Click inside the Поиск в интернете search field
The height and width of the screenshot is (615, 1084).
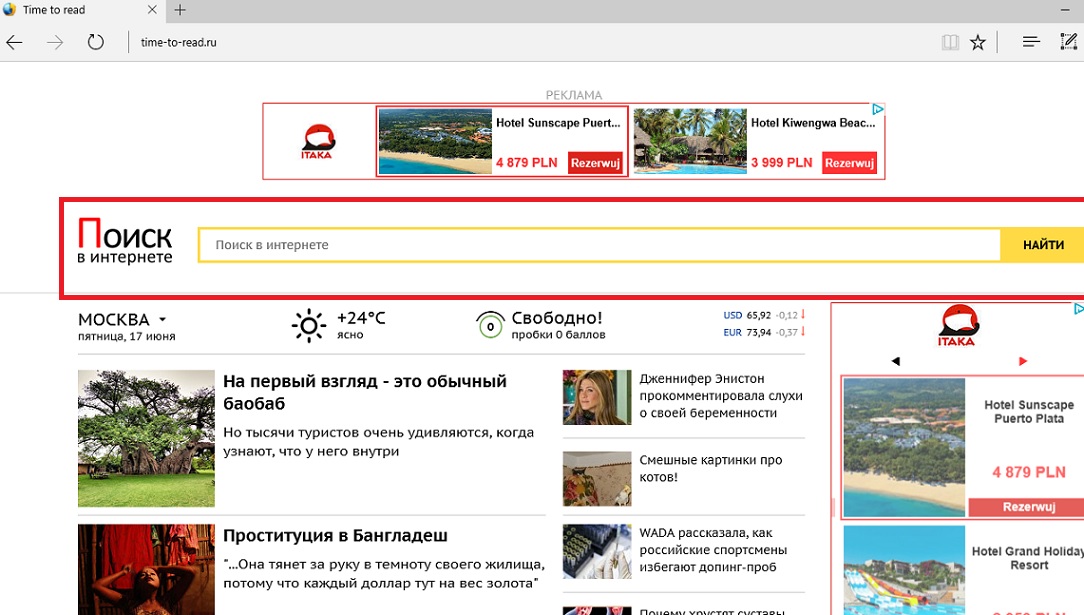tap(600, 244)
